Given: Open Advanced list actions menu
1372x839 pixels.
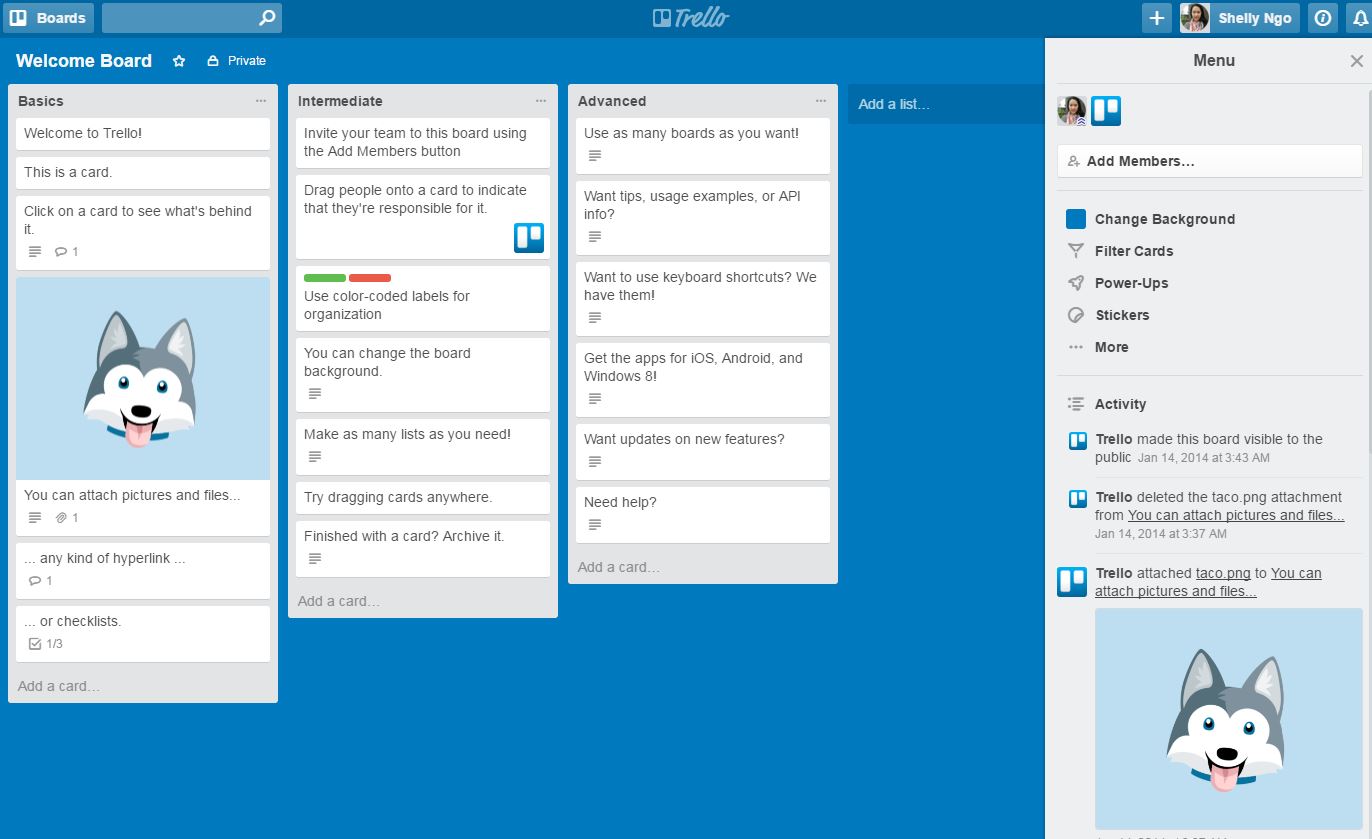Looking at the screenshot, I should (821, 101).
